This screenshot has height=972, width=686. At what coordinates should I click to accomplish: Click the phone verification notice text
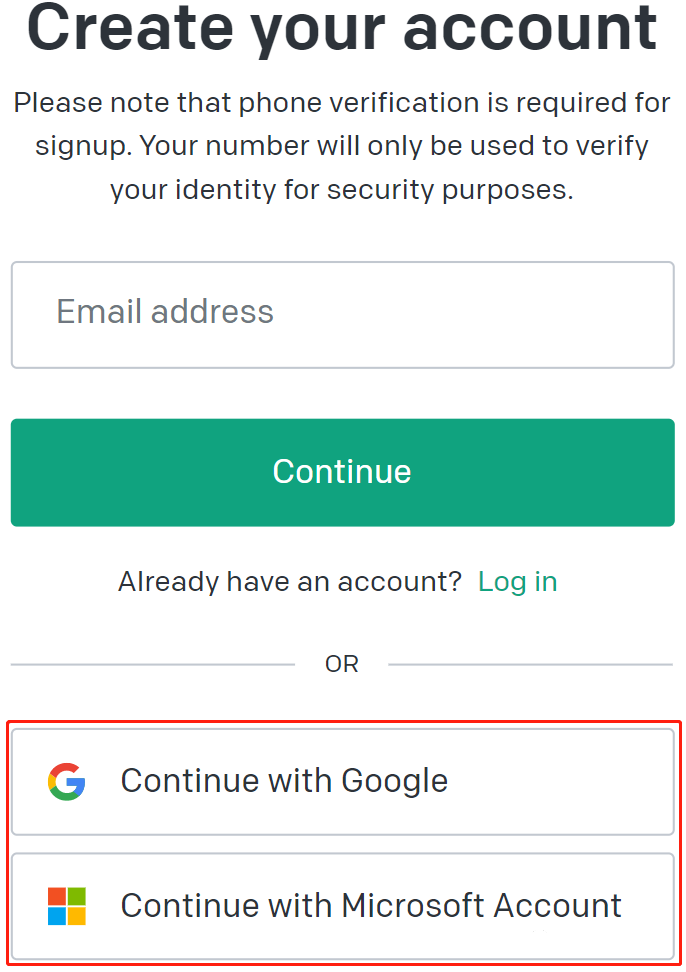click(x=342, y=145)
